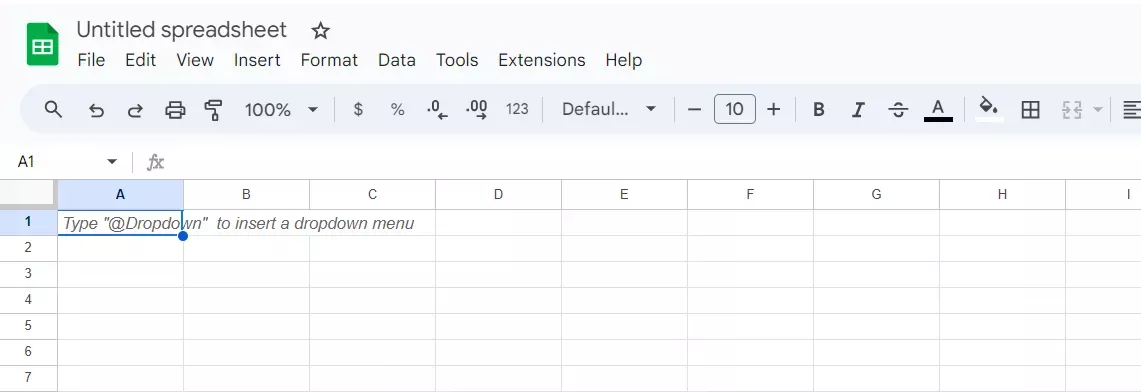Open the fill color paint bucket
The height and width of the screenshot is (392, 1141).
[988, 108]
